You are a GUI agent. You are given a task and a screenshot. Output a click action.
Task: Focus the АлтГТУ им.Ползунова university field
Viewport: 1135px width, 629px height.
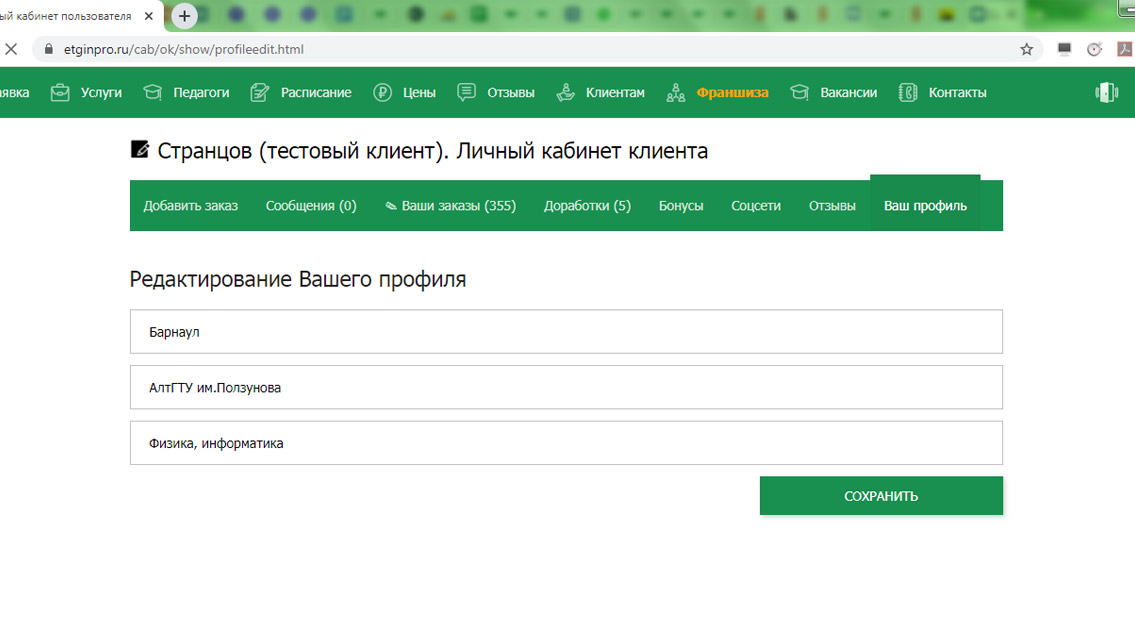coord(566,388)
